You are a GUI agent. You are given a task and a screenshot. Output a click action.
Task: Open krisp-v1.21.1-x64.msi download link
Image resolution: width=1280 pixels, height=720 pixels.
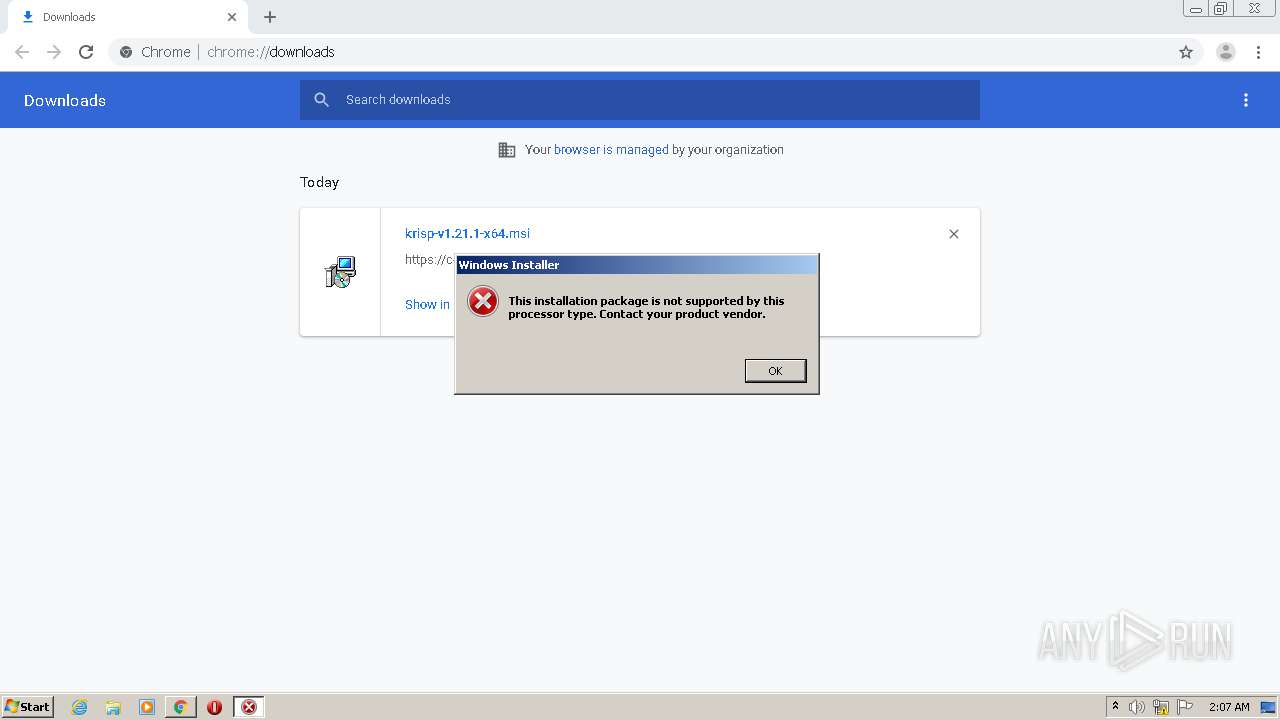(467, 233)
